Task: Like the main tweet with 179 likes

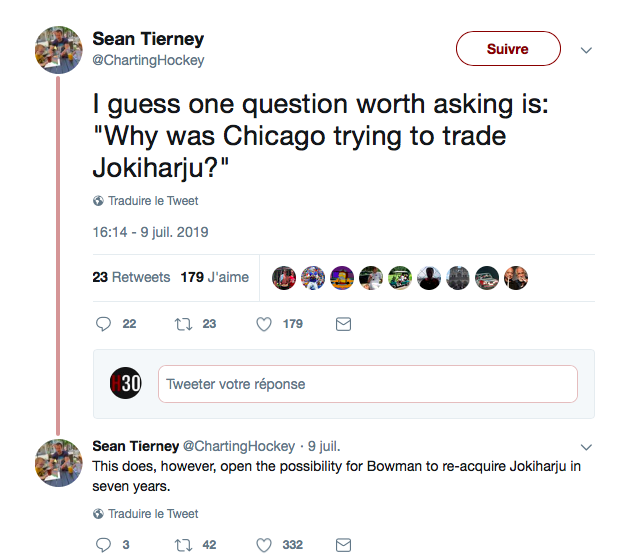Action: point(264,324)
